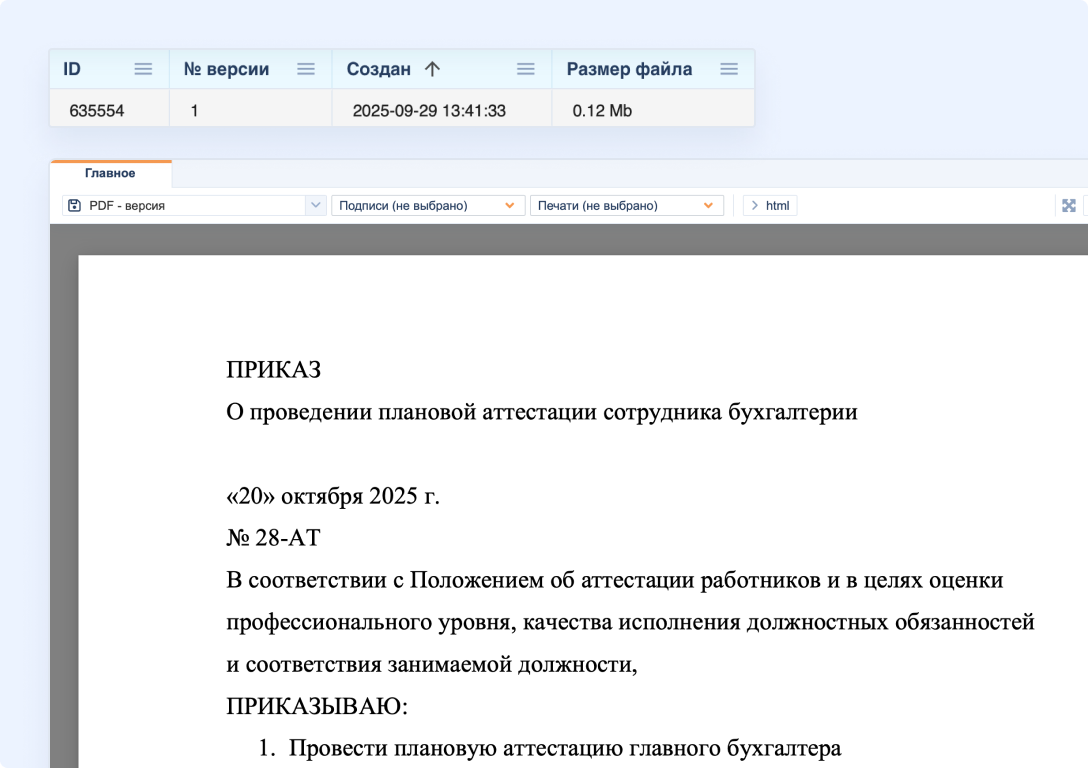Save the displayed PDF version via the floppy icon
The height and width of the screenshot is (768, 1088).
click(x=74, y=204)
